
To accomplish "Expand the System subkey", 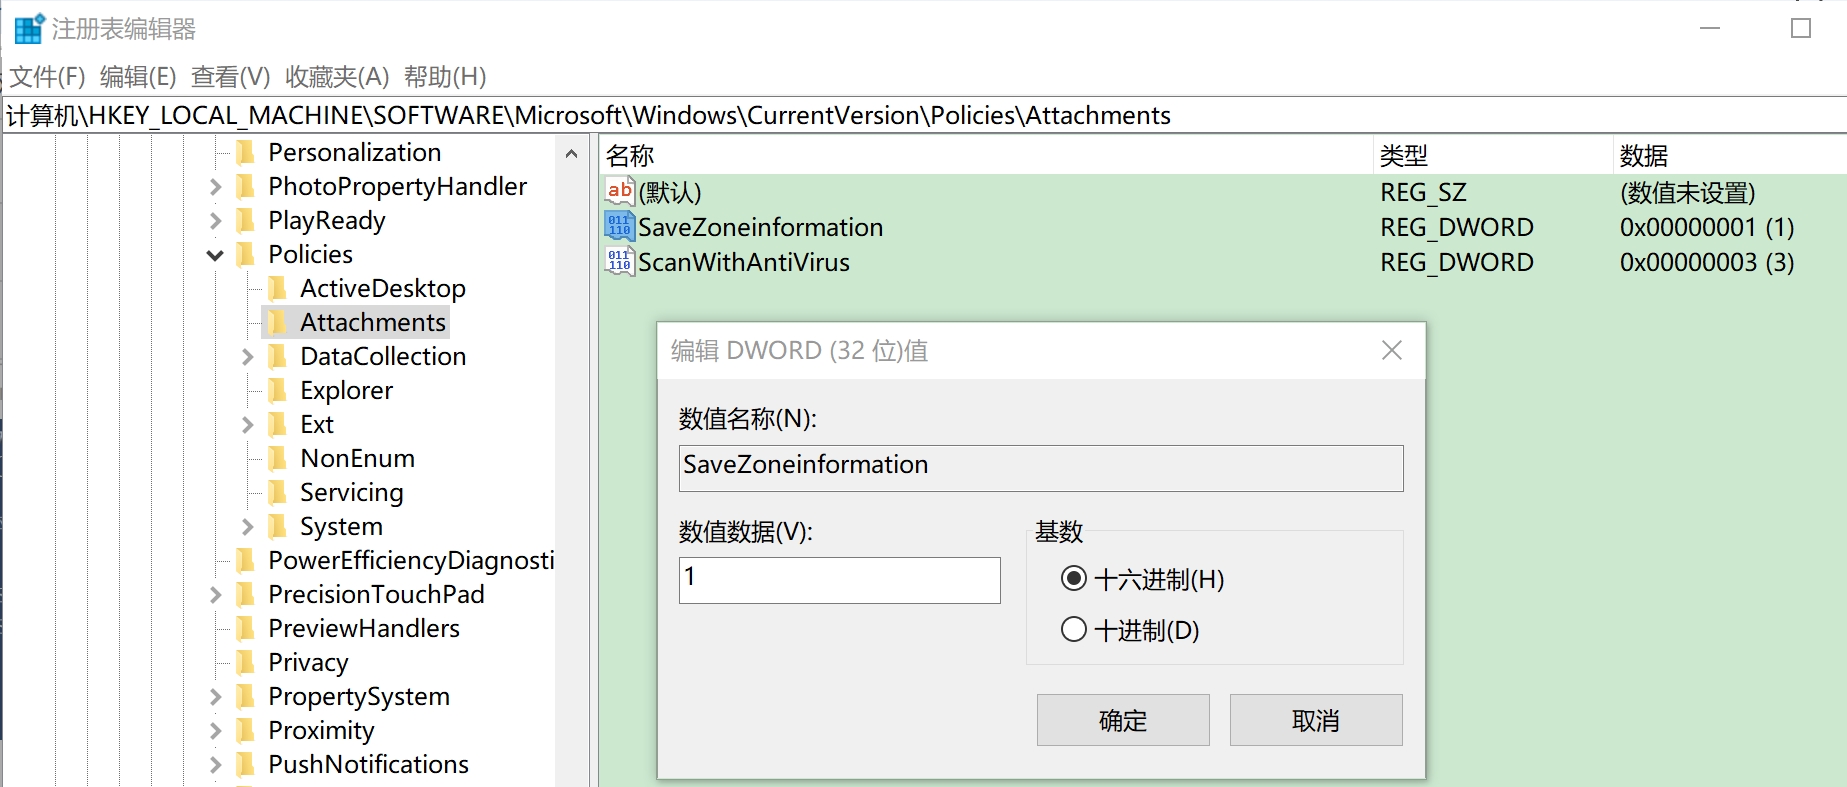I will coord(247,527).
